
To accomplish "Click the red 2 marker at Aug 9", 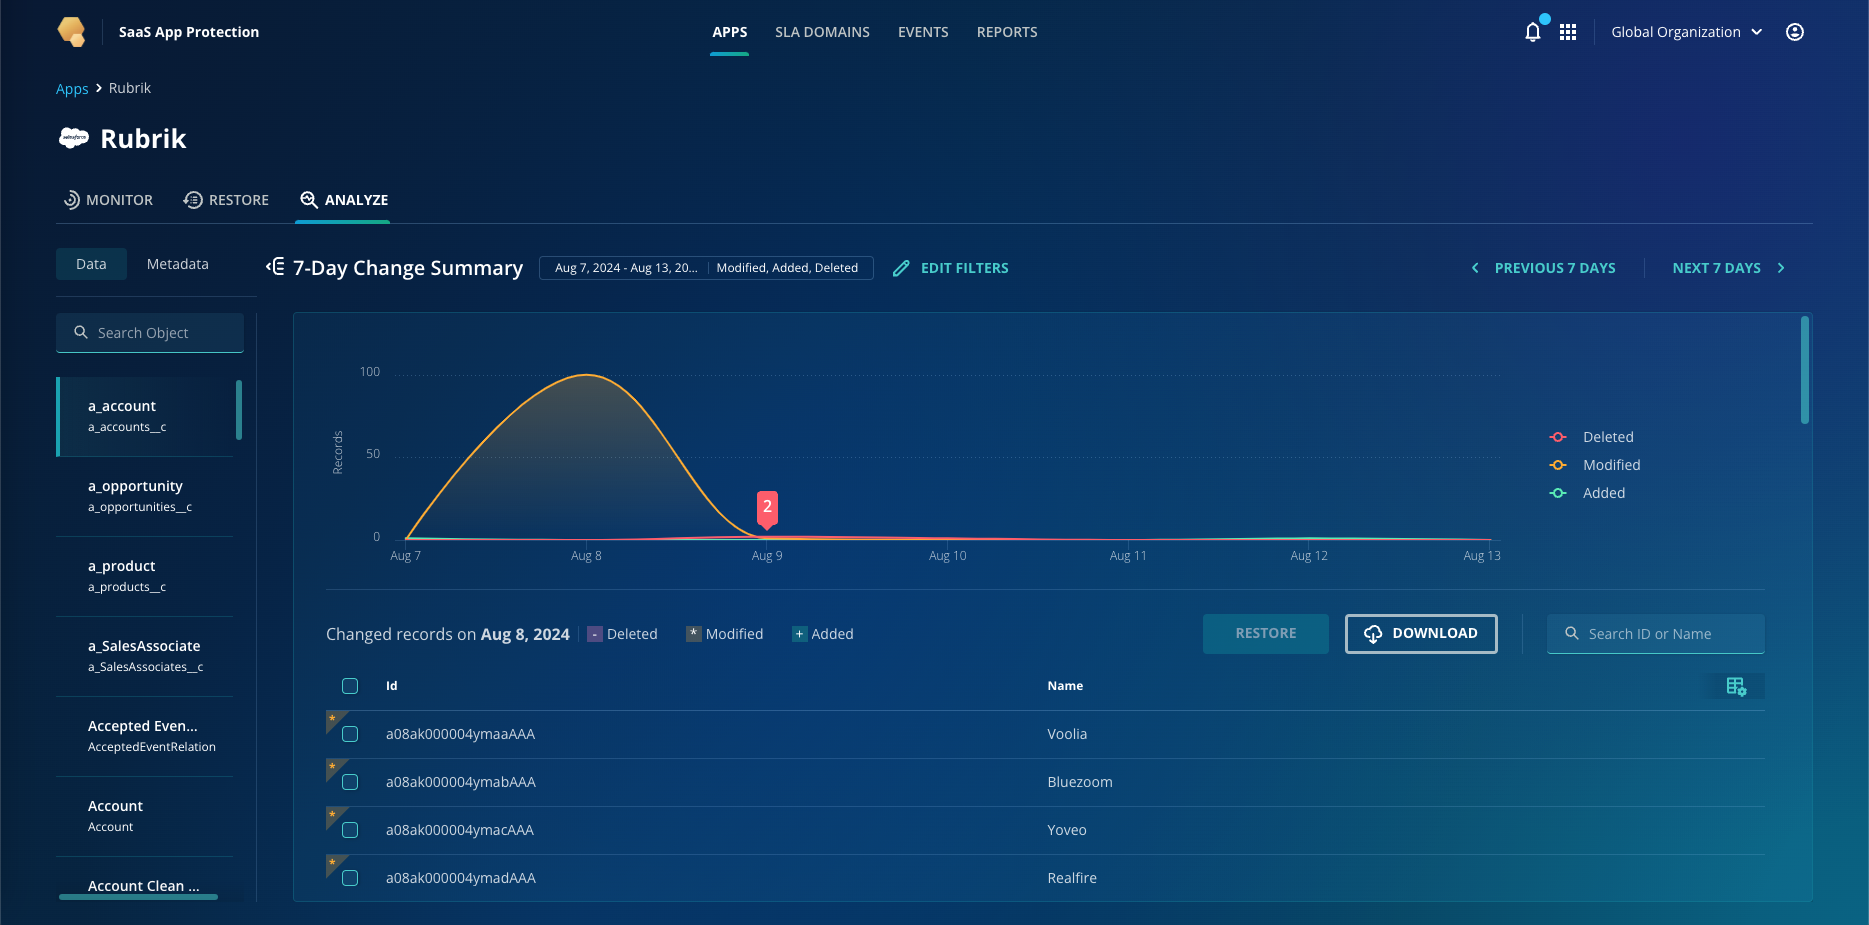I will point(767,507).
